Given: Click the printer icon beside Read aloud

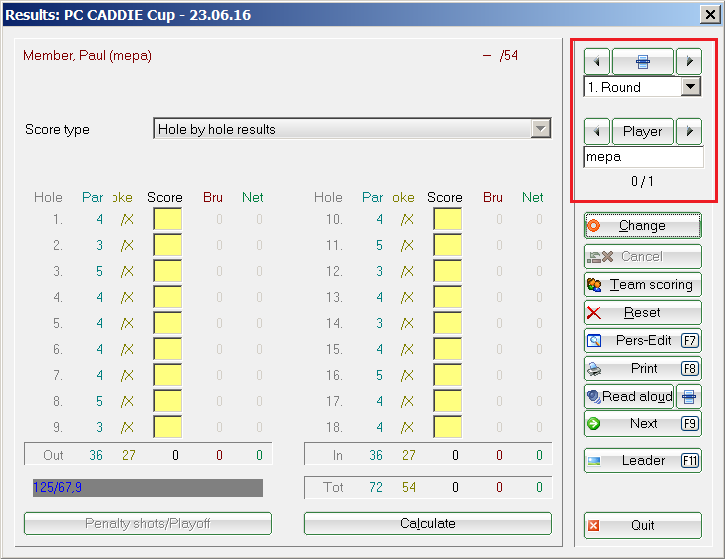Looking at the screenshot, I should click(x=689, y=397).
